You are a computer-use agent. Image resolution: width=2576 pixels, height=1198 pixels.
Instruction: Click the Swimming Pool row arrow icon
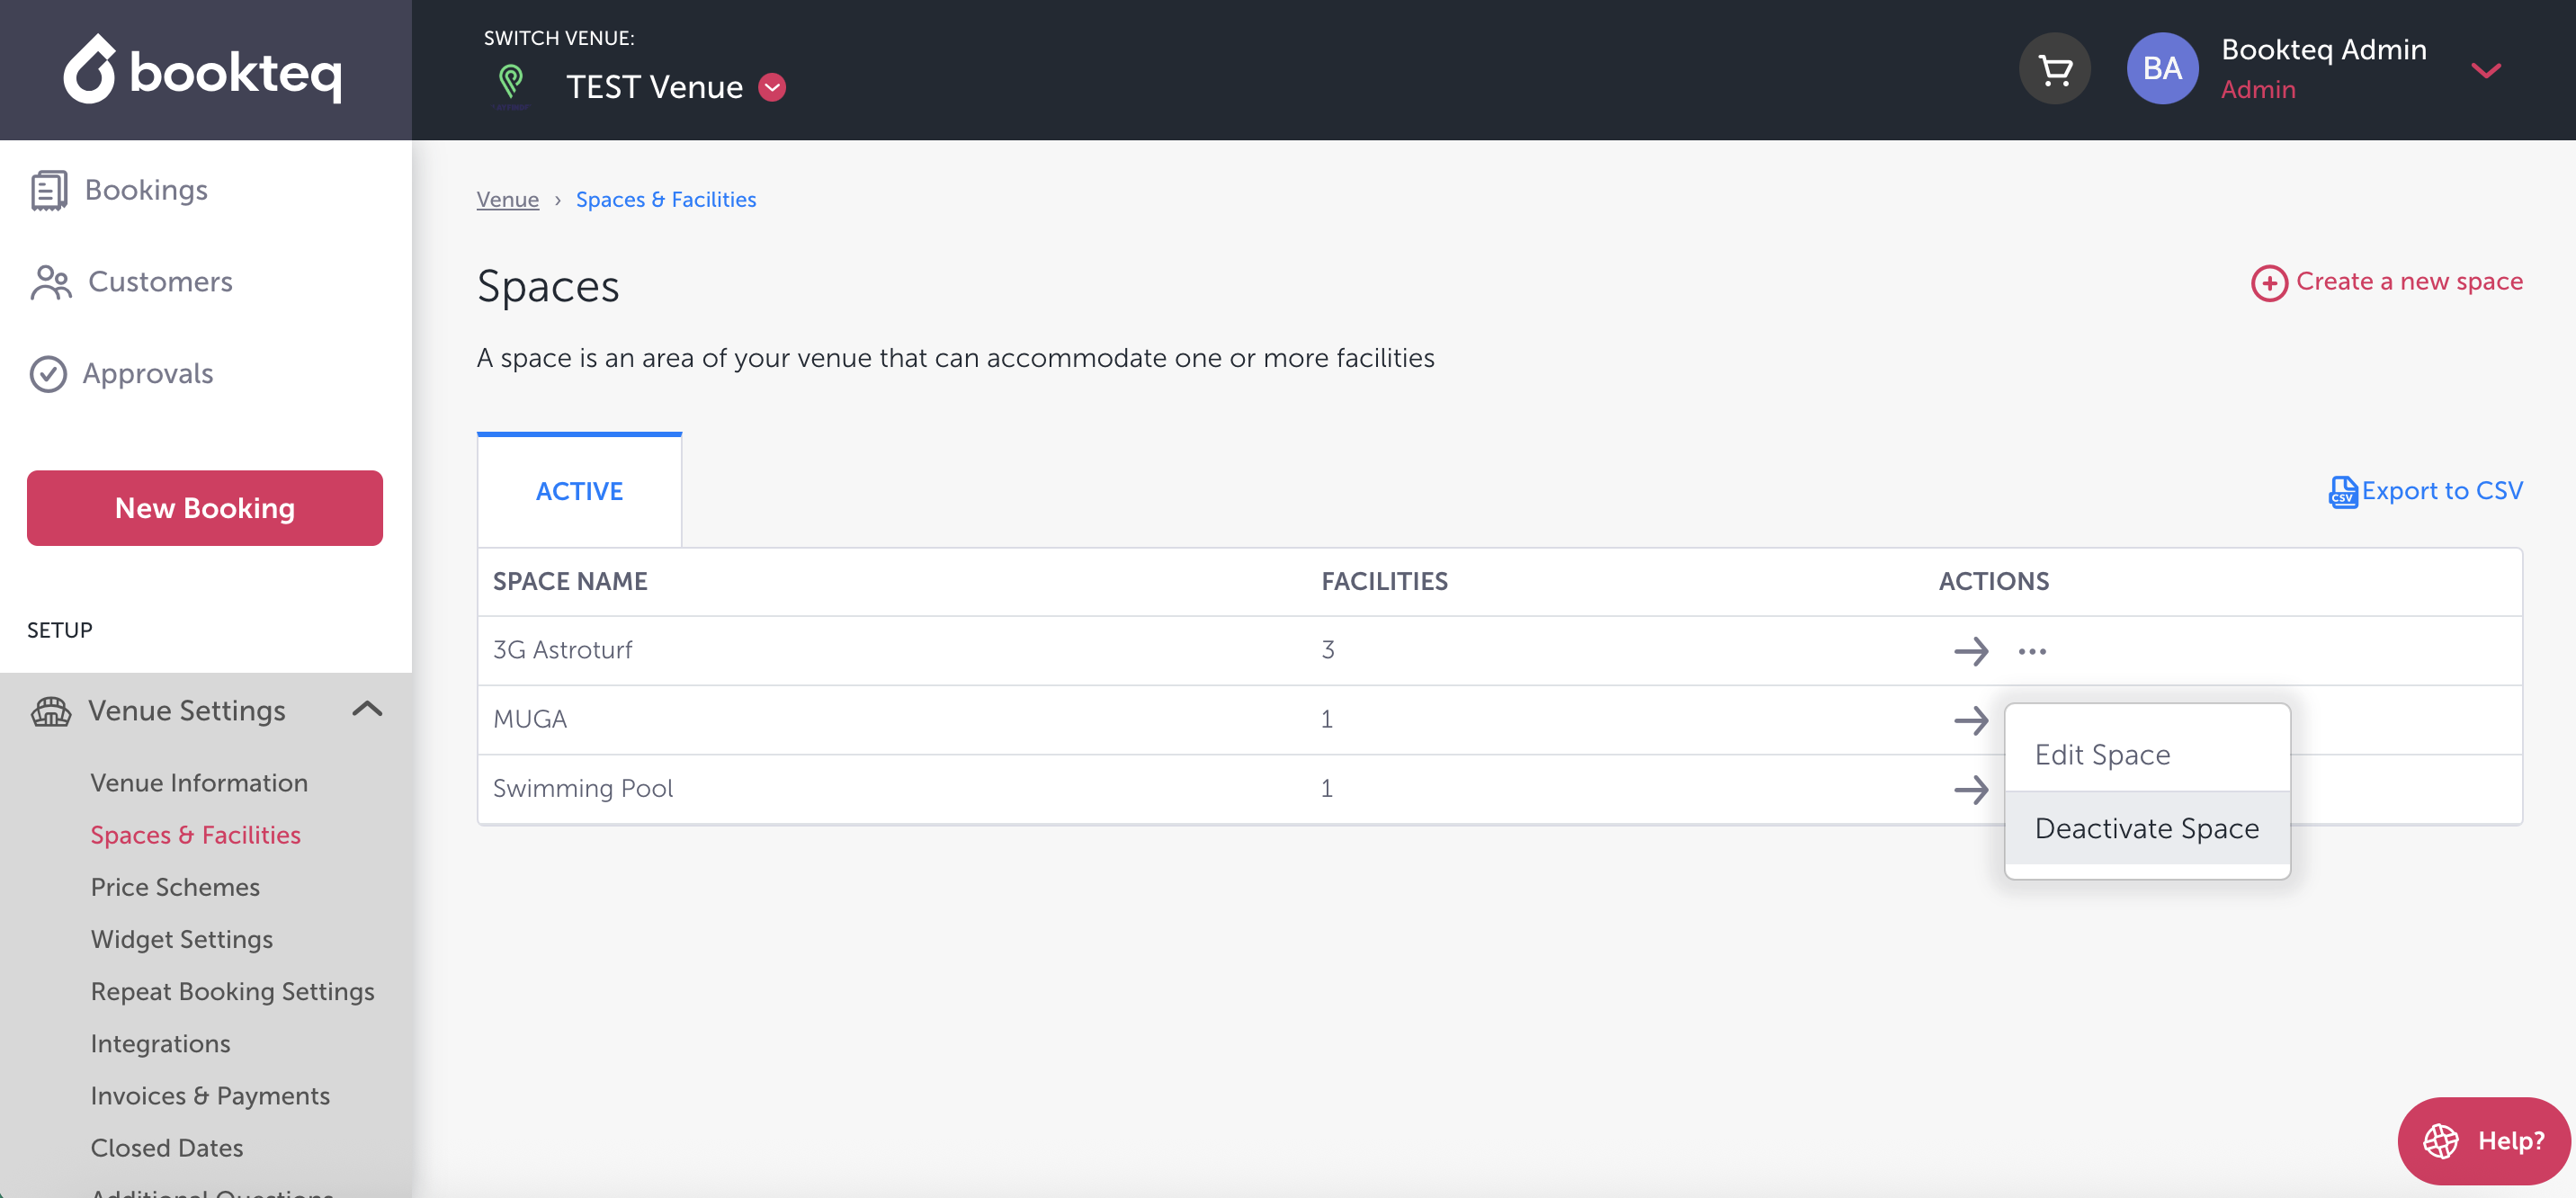click(1970, 789)
